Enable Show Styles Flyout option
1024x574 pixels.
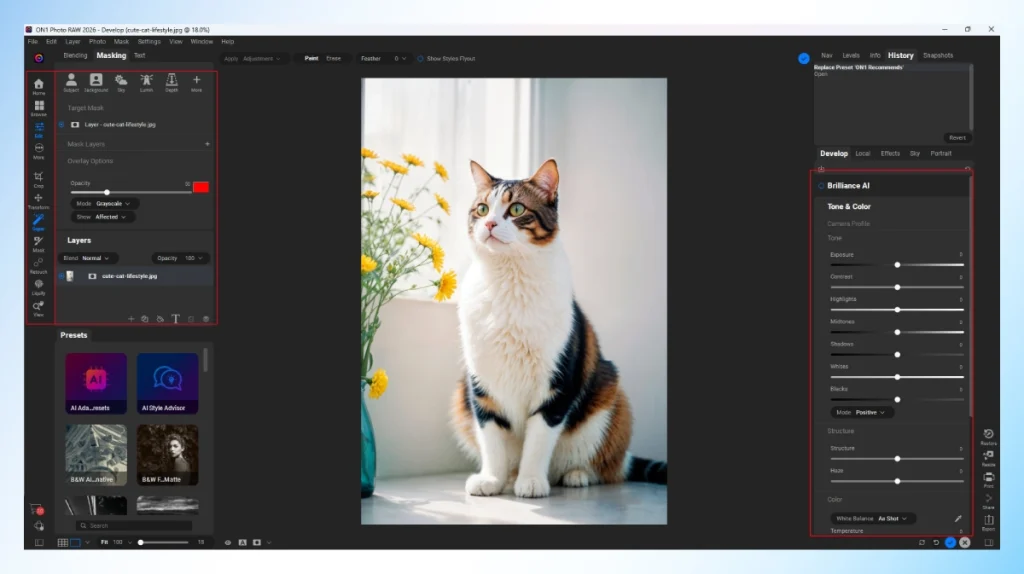coord(421,59)
